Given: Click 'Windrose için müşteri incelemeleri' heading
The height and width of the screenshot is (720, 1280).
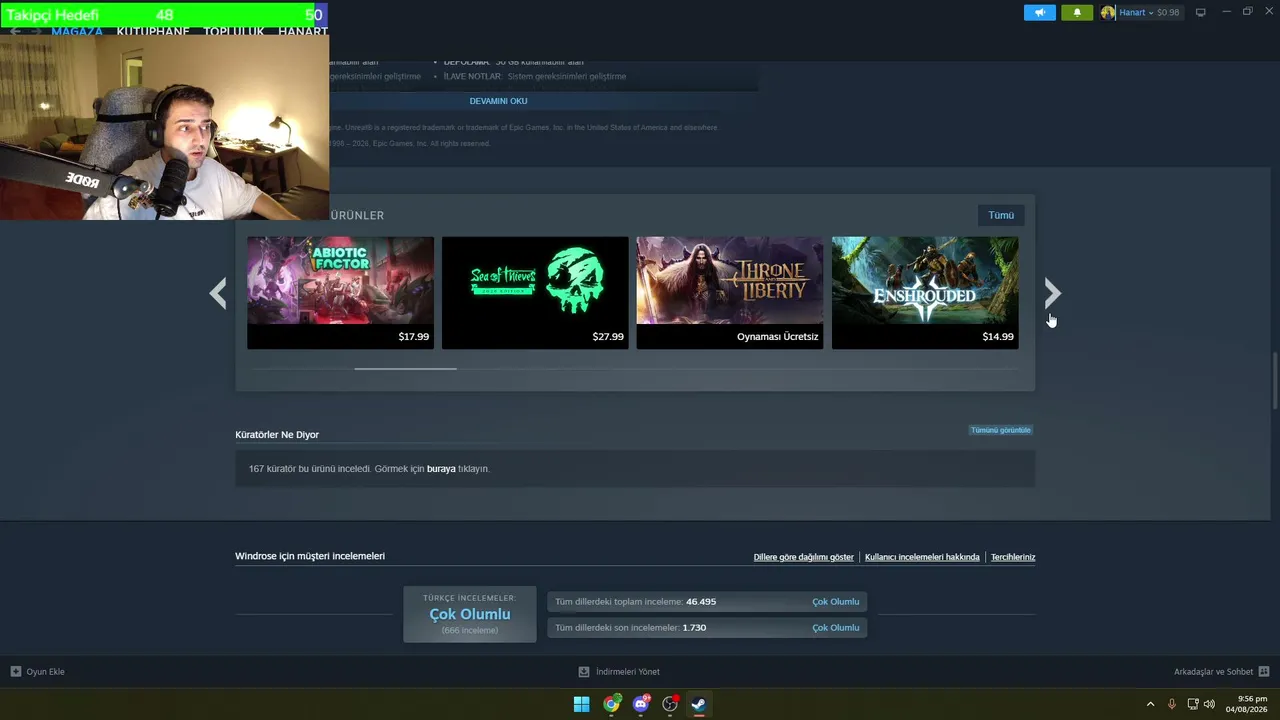Looking at the screenshot, I should [x=310, y=556].
